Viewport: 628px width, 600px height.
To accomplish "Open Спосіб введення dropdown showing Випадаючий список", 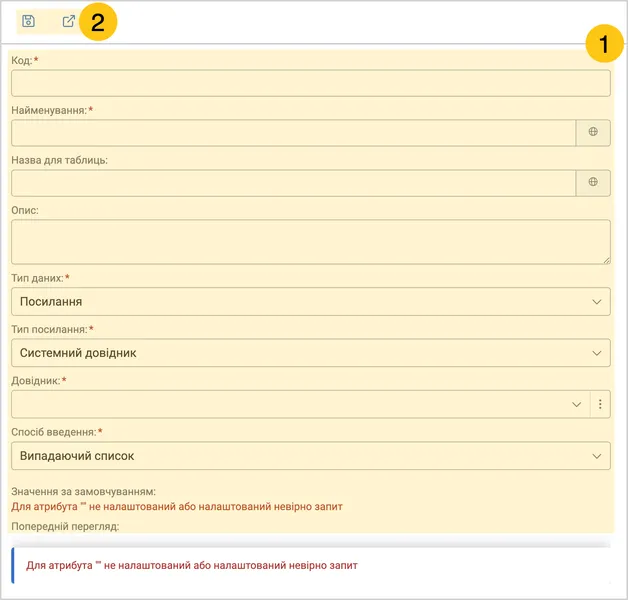I will click(x=311, y=455).
